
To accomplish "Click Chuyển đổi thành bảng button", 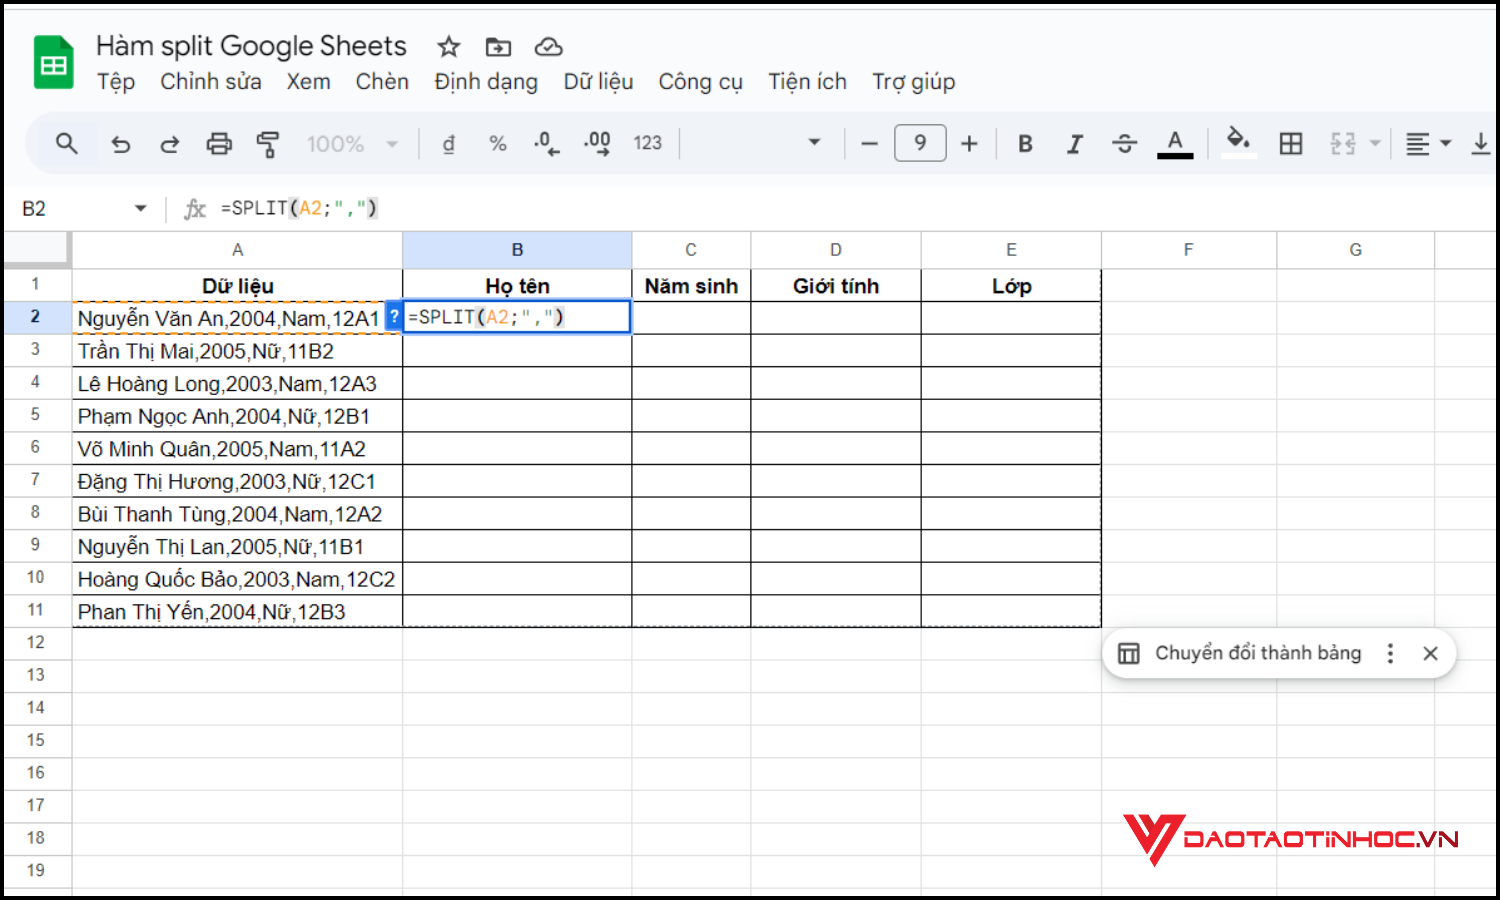I will (x=1240, y=653).
